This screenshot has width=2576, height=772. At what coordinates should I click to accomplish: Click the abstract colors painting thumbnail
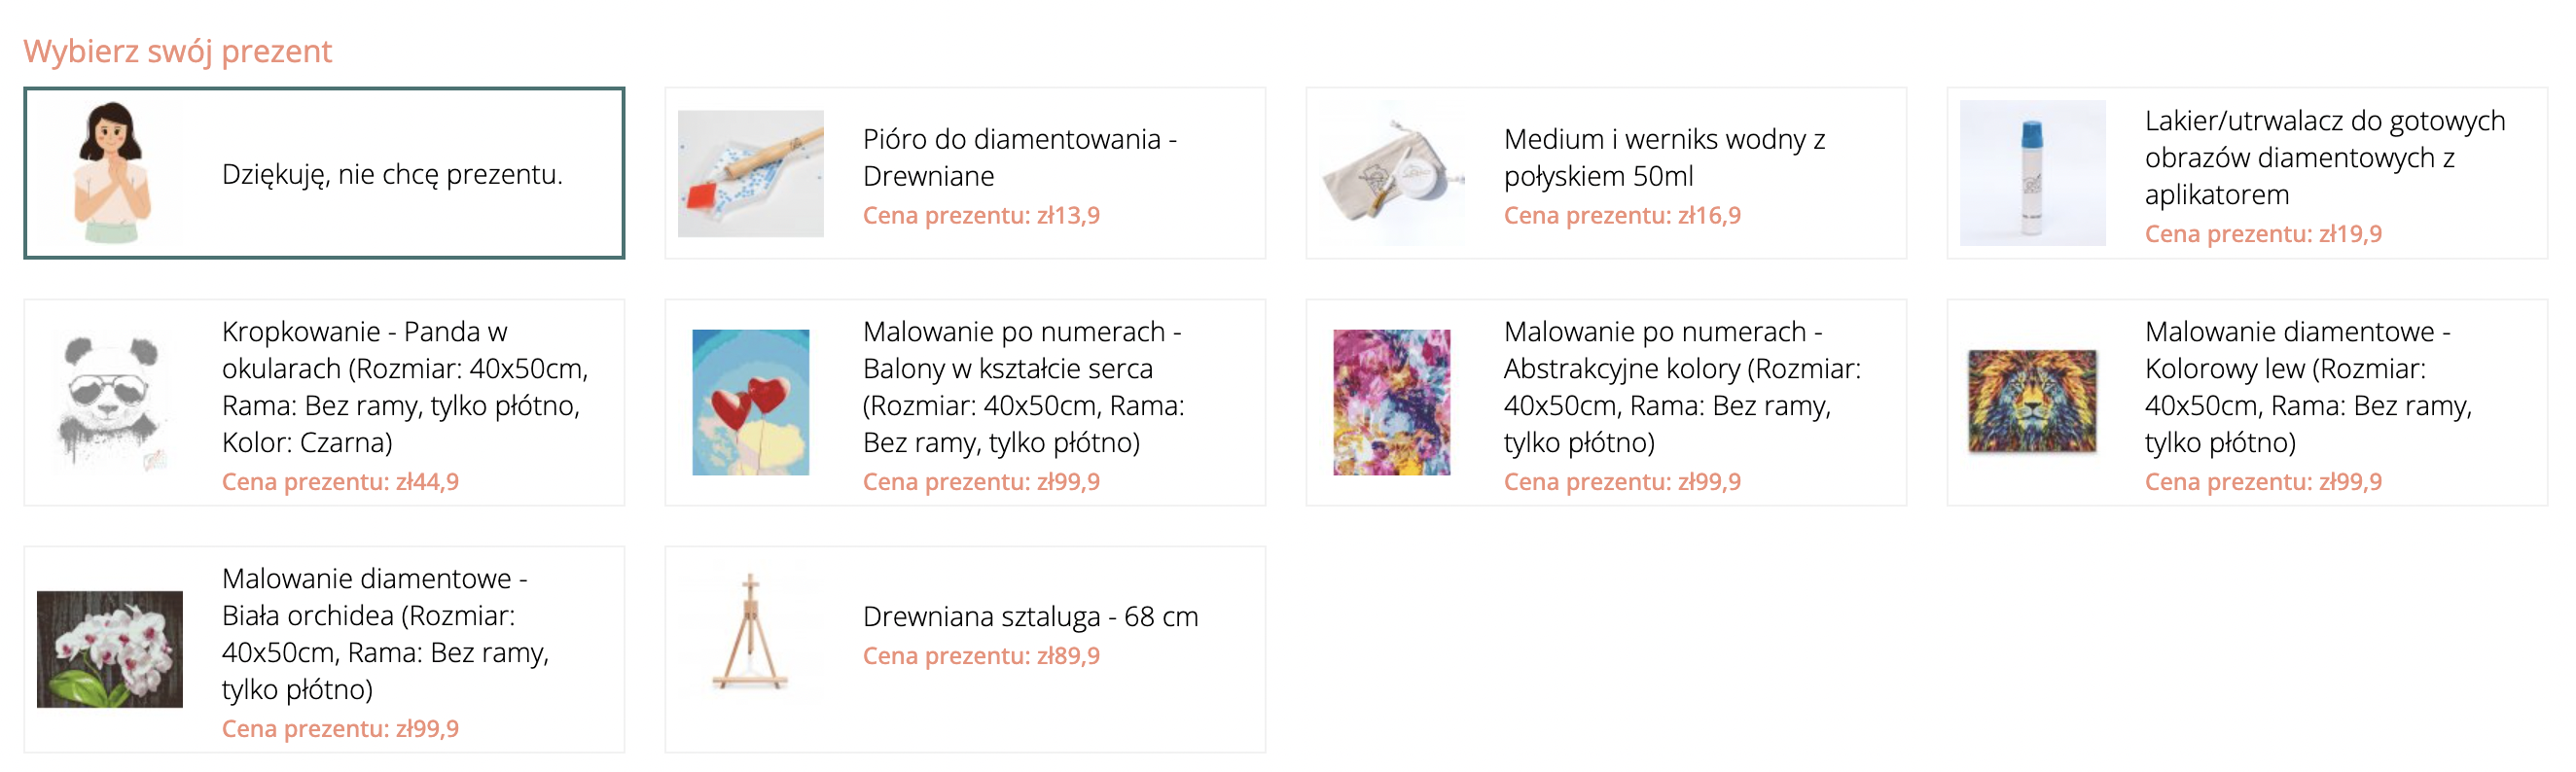point(1391,402)
